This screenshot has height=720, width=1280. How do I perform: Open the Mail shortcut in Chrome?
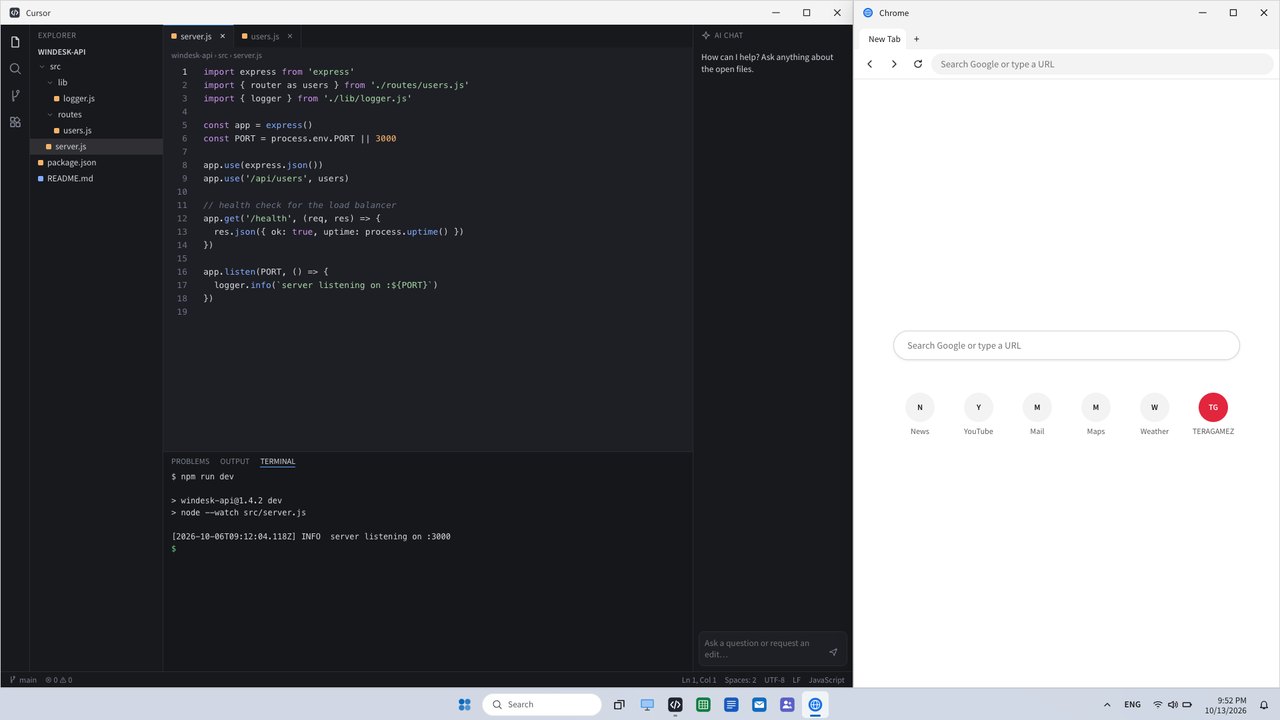tap(1037, 414)
